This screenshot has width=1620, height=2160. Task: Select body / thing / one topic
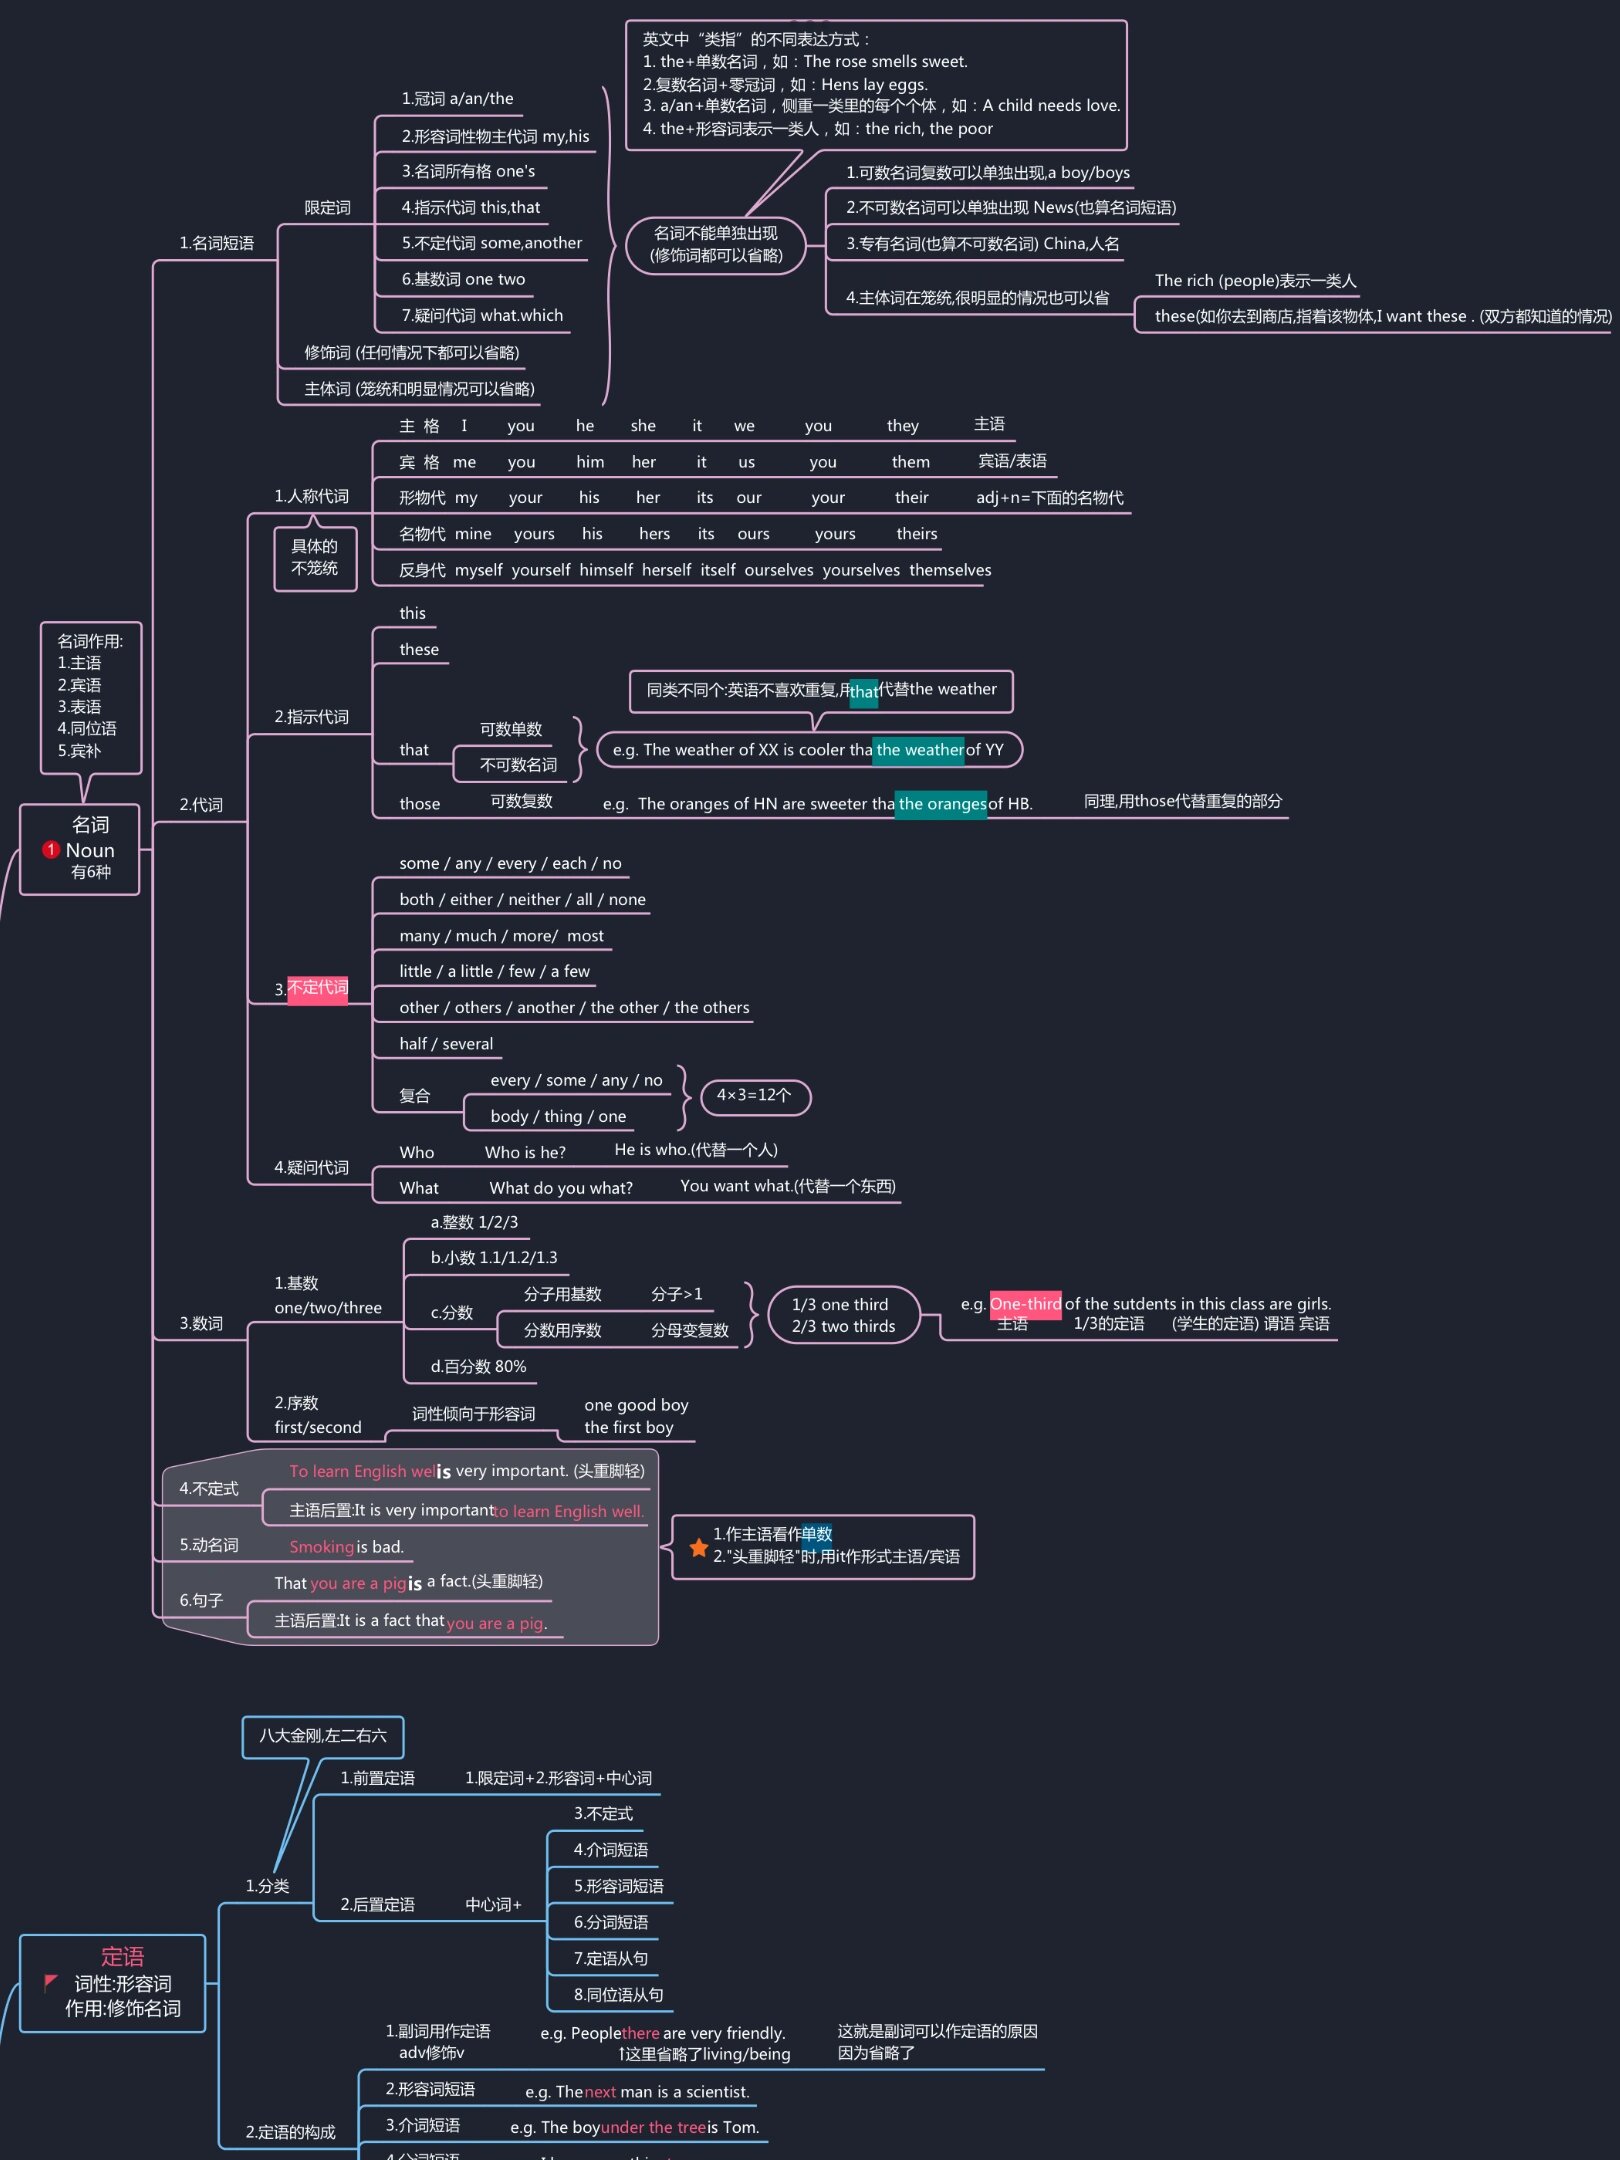coord(558,1116)
